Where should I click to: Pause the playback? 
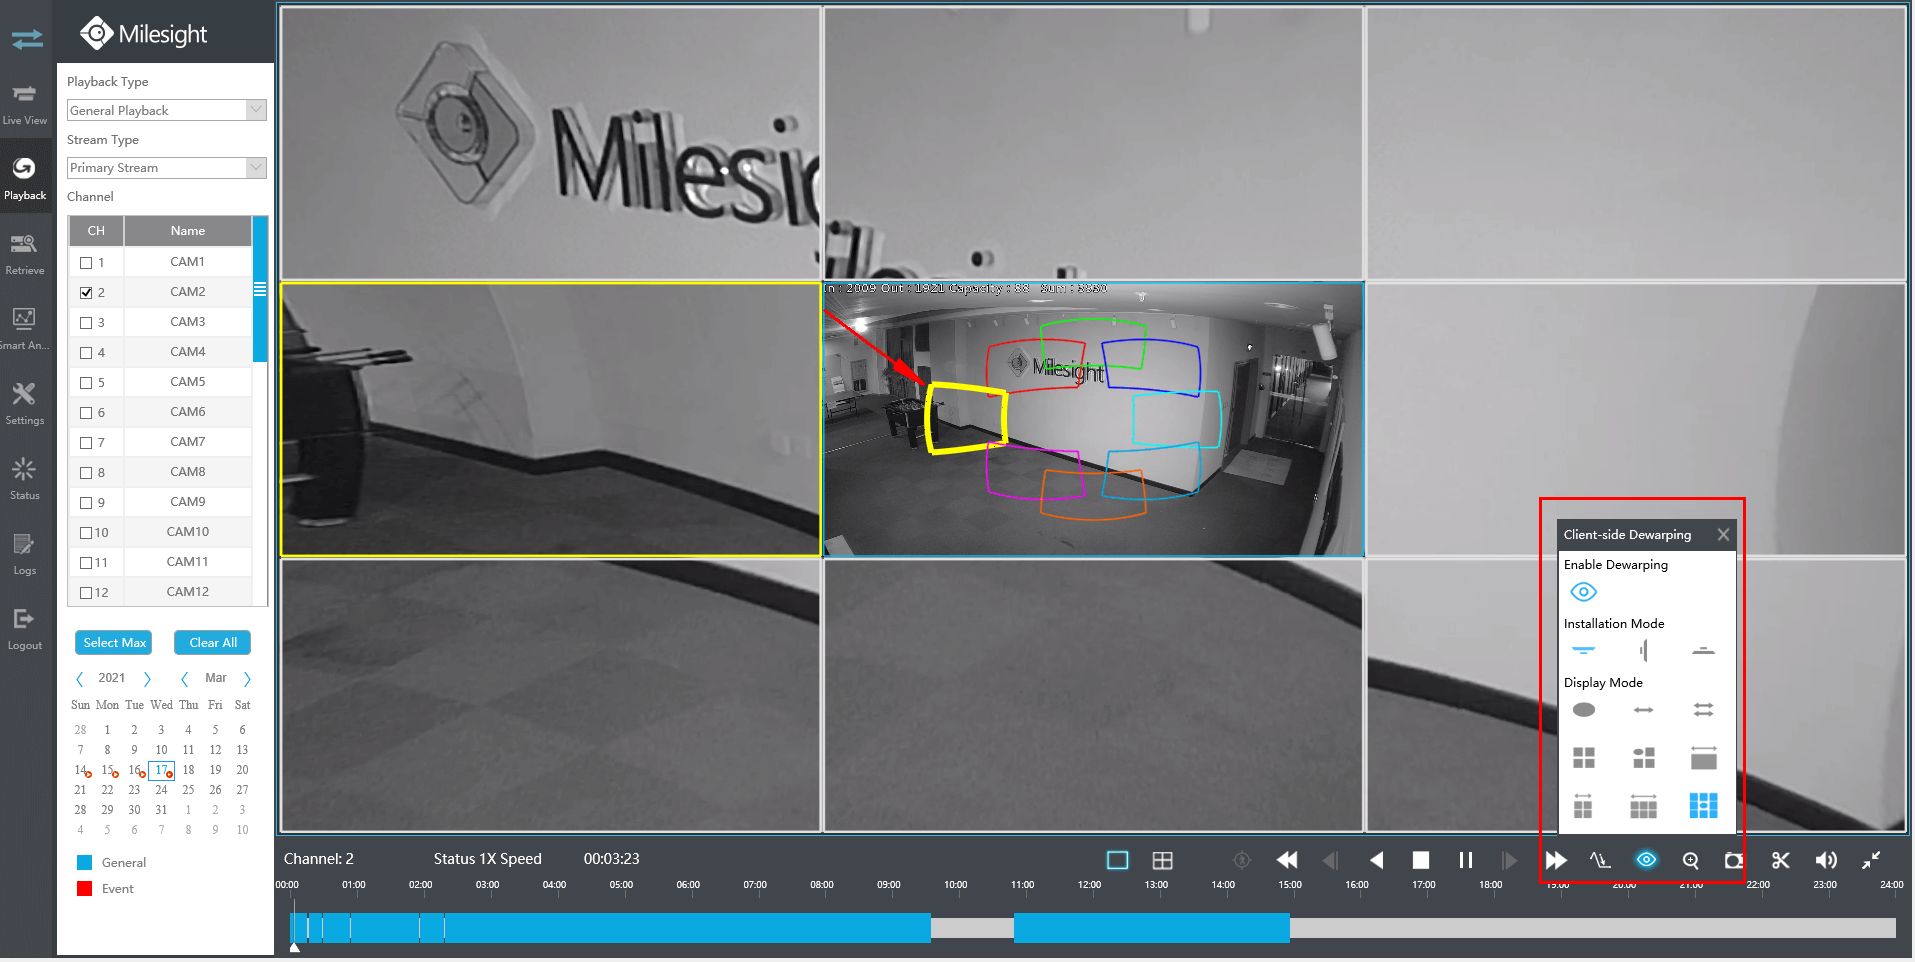pyautogui.click(x=1466, y=860)
